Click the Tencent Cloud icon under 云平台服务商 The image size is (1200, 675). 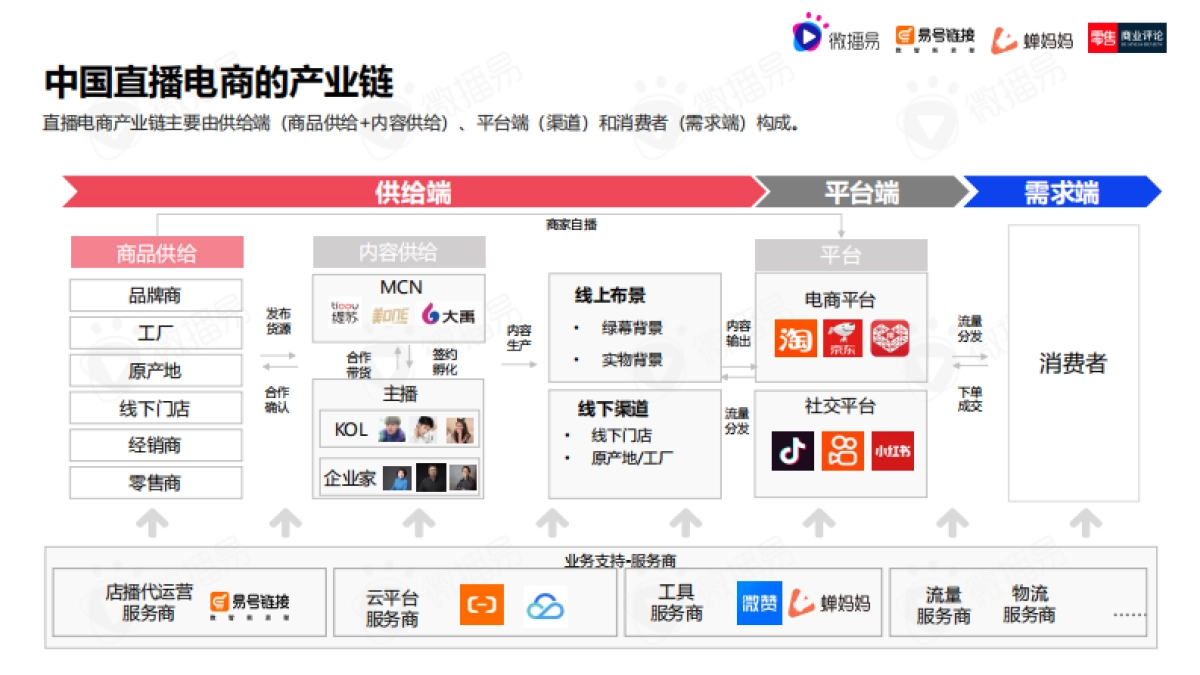point(543,604)
